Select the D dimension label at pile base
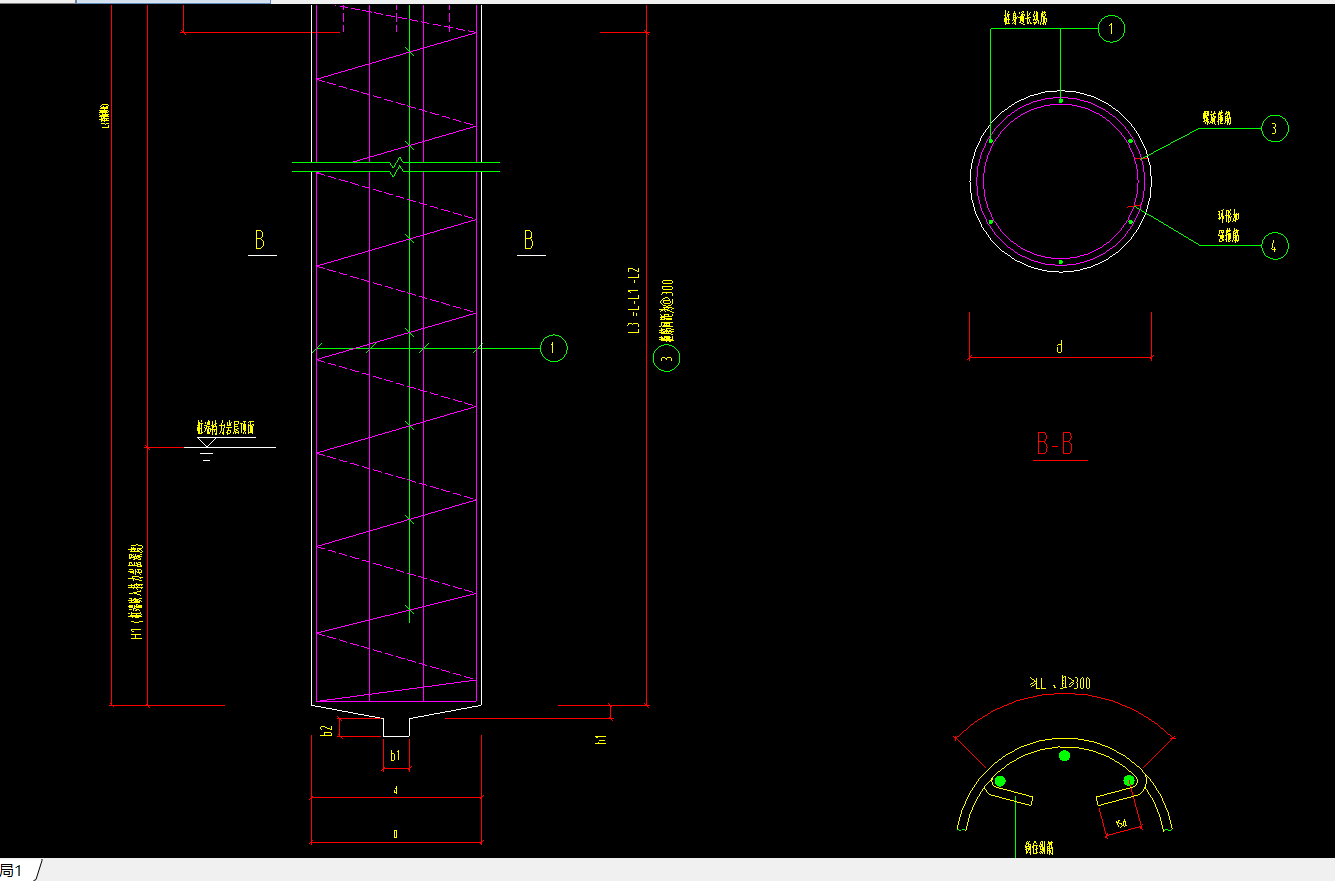The height and width of the screenshot is (881, 1335). 396,833
